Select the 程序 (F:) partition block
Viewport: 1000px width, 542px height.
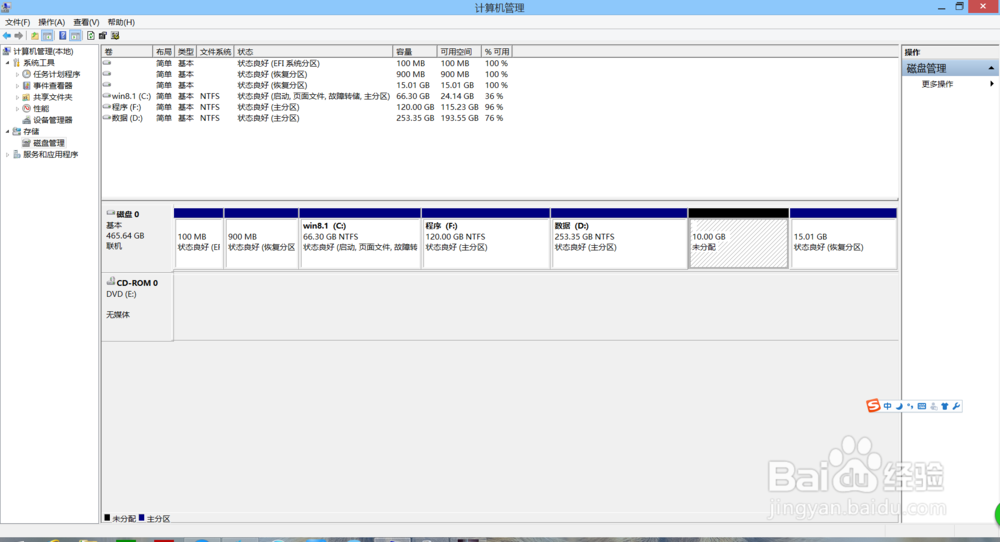pyautogui.click(x=486, y=238)
